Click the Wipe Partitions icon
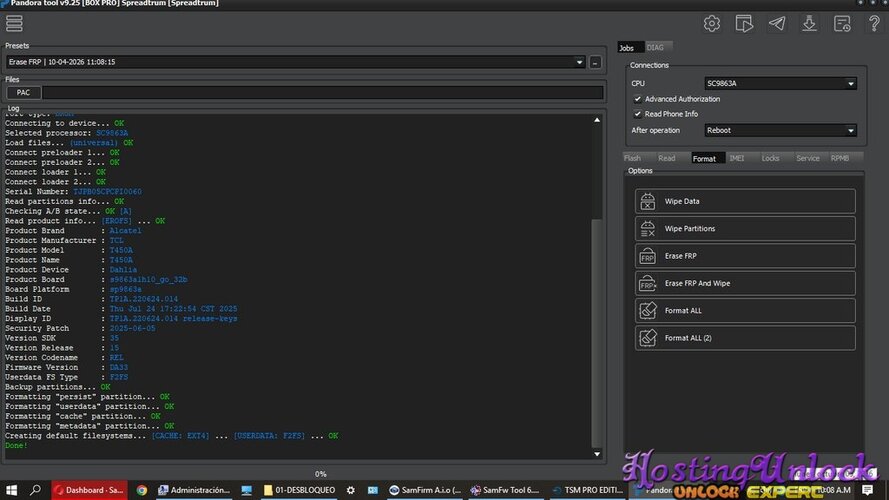This screenshot has width=889, height=500. pyautogui.click(x=647, y=228)
